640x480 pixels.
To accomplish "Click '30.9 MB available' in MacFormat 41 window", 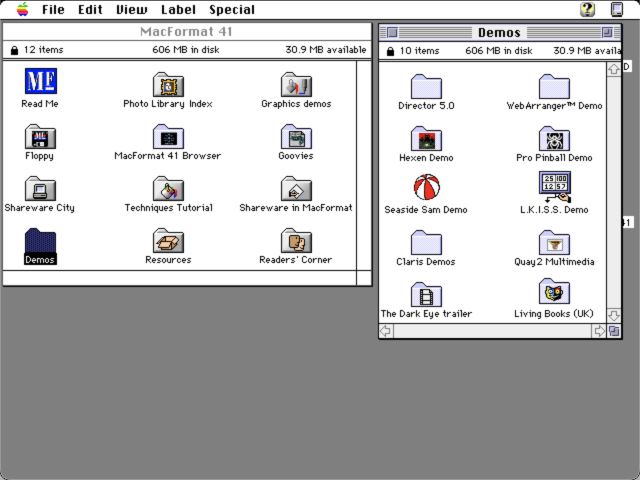I will click(x=326, y=50).
